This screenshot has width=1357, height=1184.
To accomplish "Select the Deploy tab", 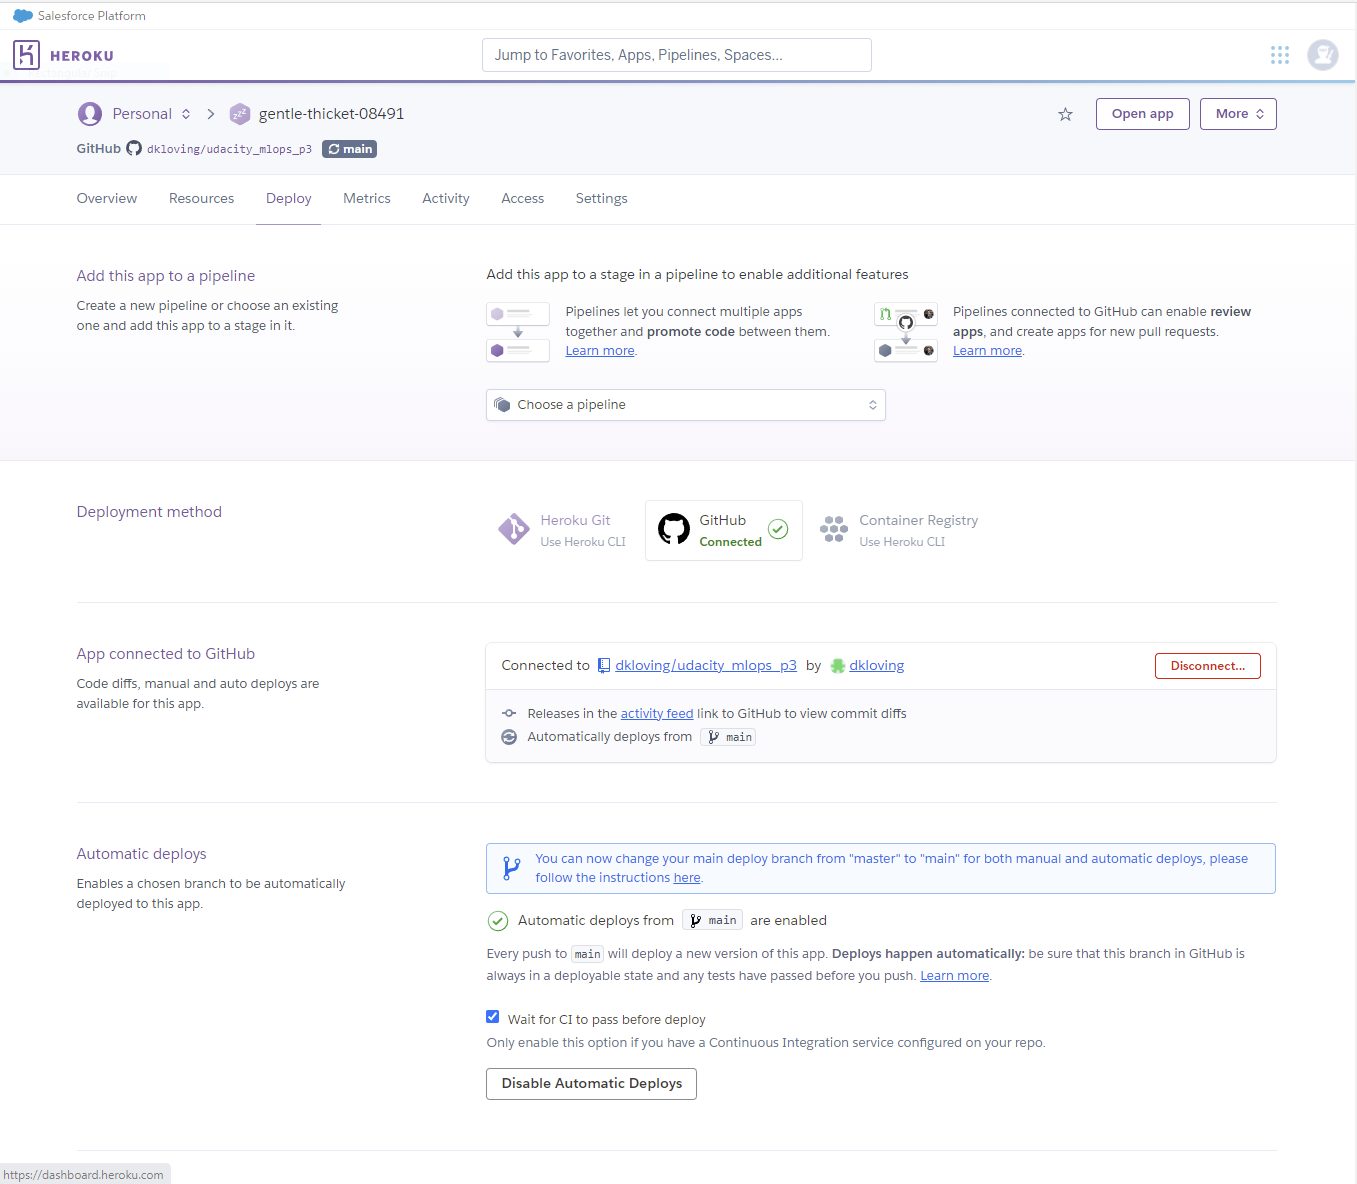I will coord(289,199).
